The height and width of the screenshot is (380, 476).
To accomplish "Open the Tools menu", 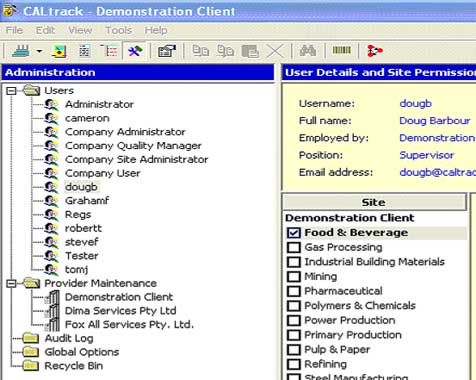I will point(118,30).
